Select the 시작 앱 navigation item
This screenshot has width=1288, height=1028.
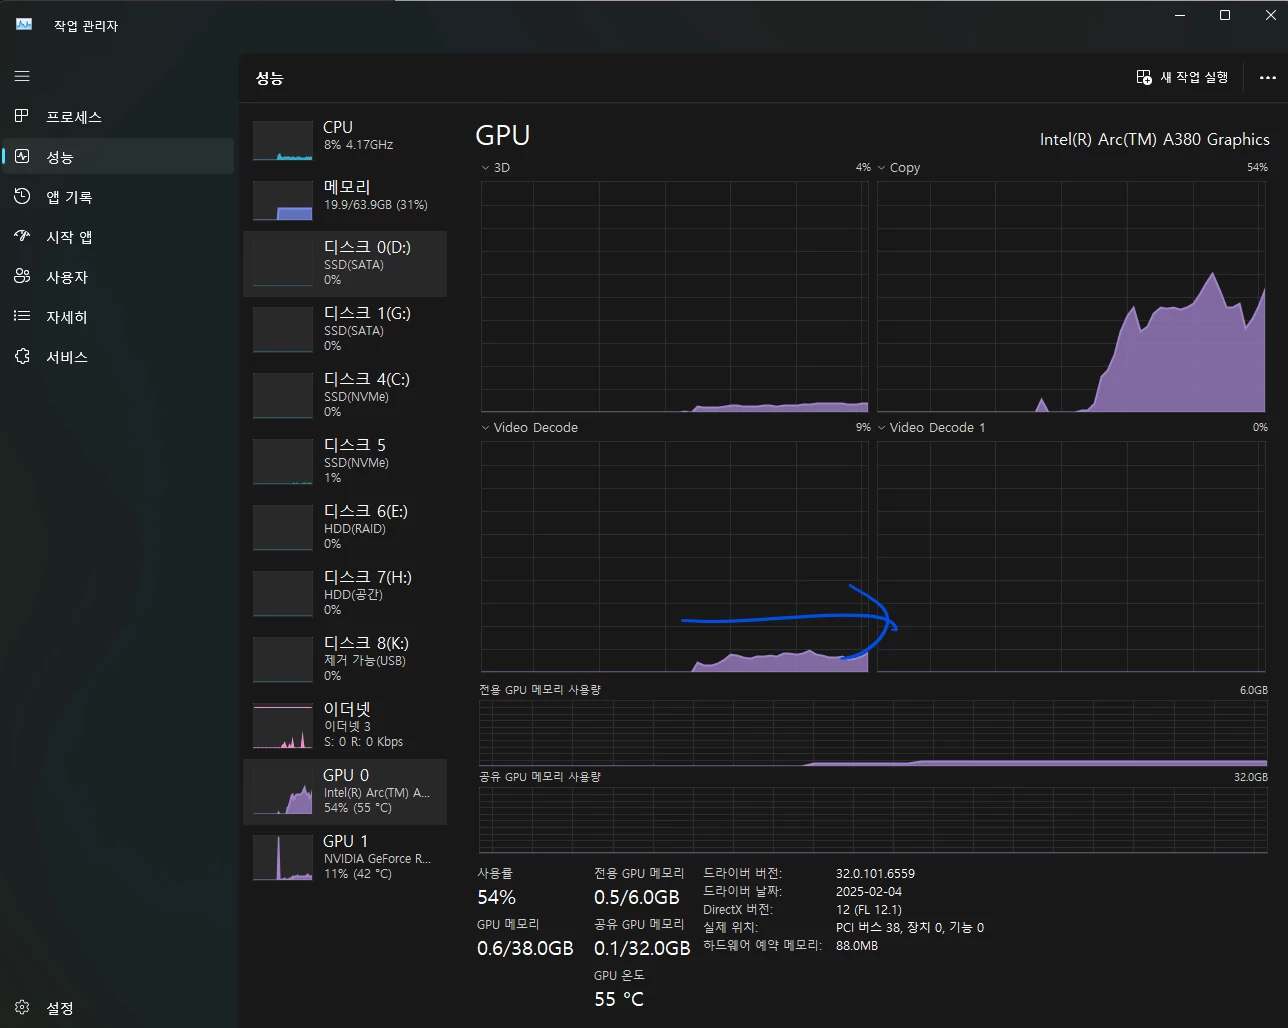[118, 237]
